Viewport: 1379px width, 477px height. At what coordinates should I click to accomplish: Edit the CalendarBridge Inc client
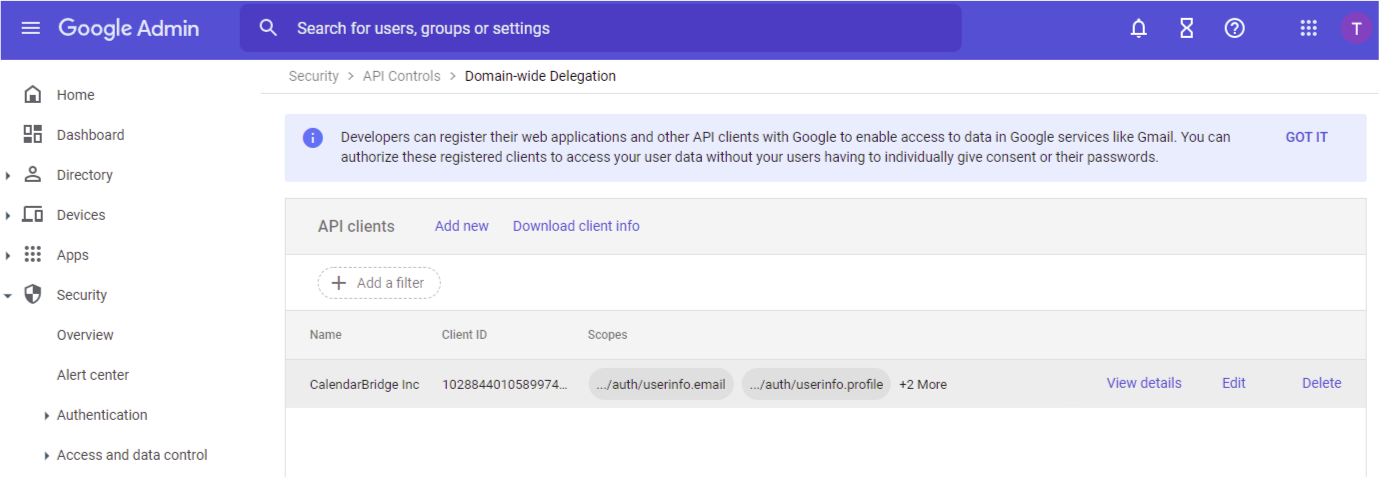pyautogui.click(x=1233, y=383)
